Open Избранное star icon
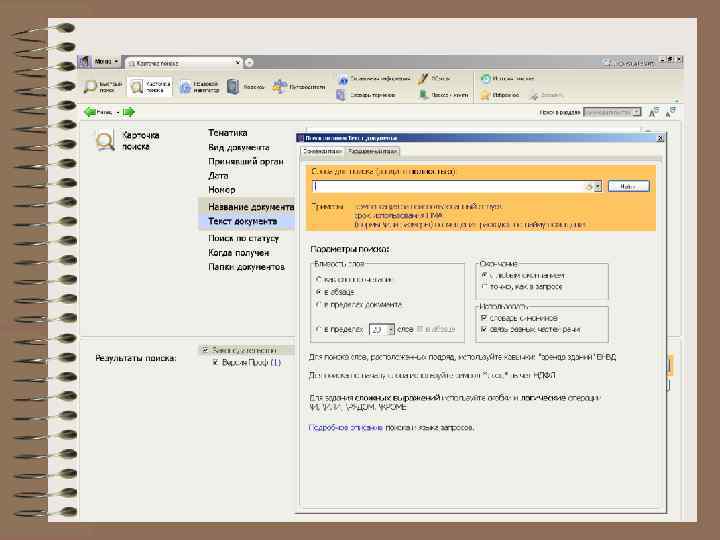This screenshot has width=720, height=540. (x=485, y=95)
